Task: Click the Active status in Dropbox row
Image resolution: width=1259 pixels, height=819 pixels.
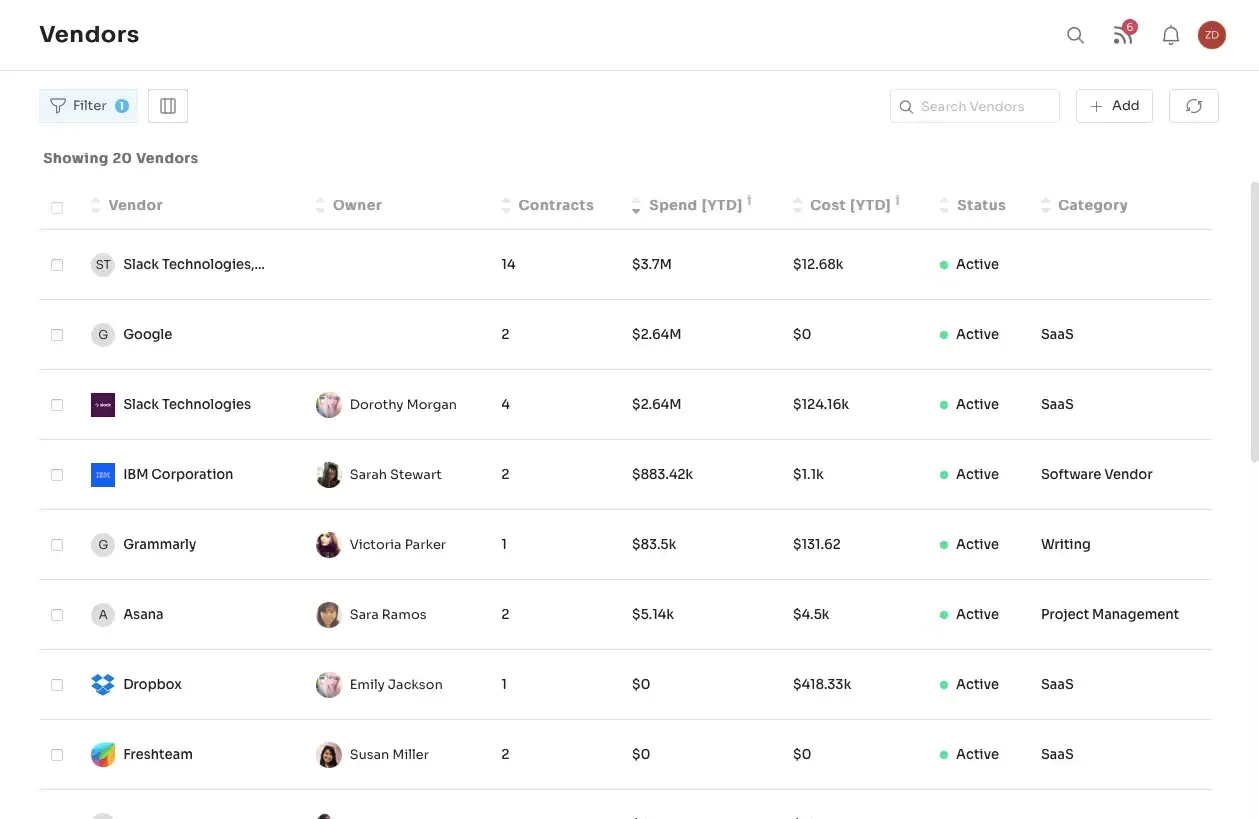Action: tap(969, 685)
